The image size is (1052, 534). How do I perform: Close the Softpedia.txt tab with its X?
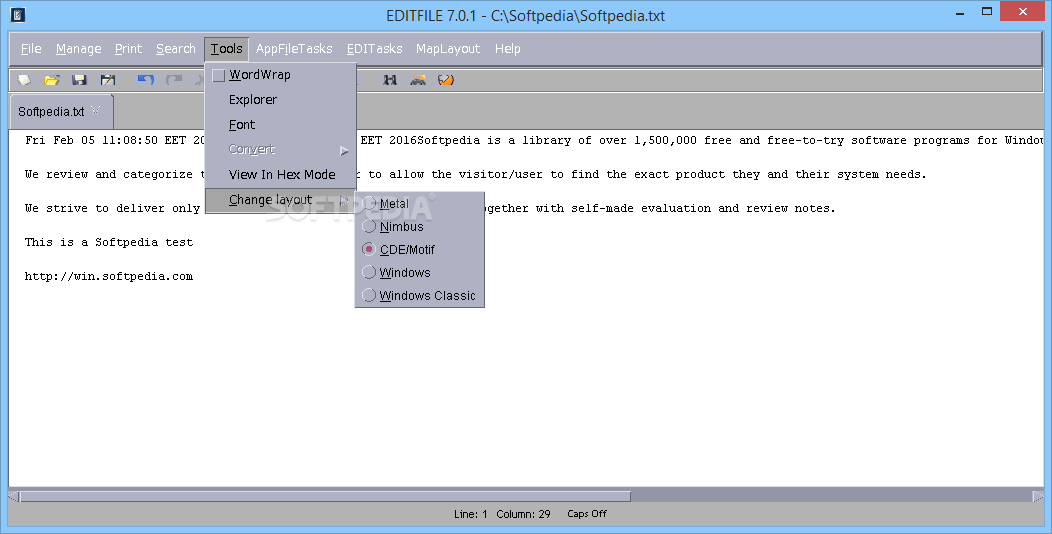pyautogui.click(x=96, y=111)
